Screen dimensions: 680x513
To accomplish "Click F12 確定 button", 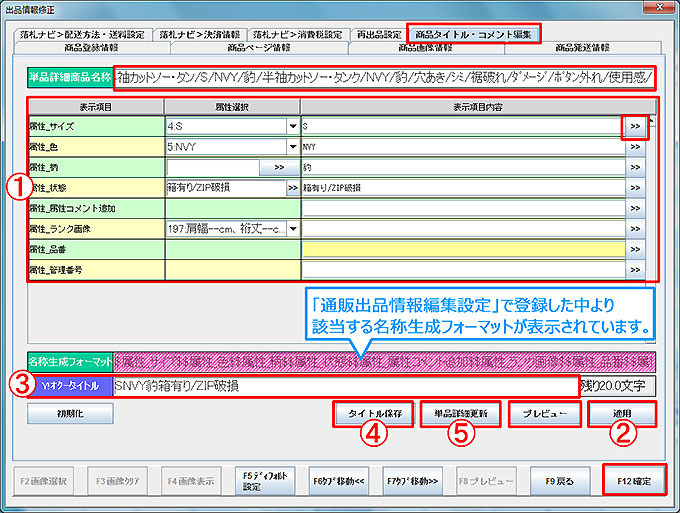I will (x=634, y=481).
